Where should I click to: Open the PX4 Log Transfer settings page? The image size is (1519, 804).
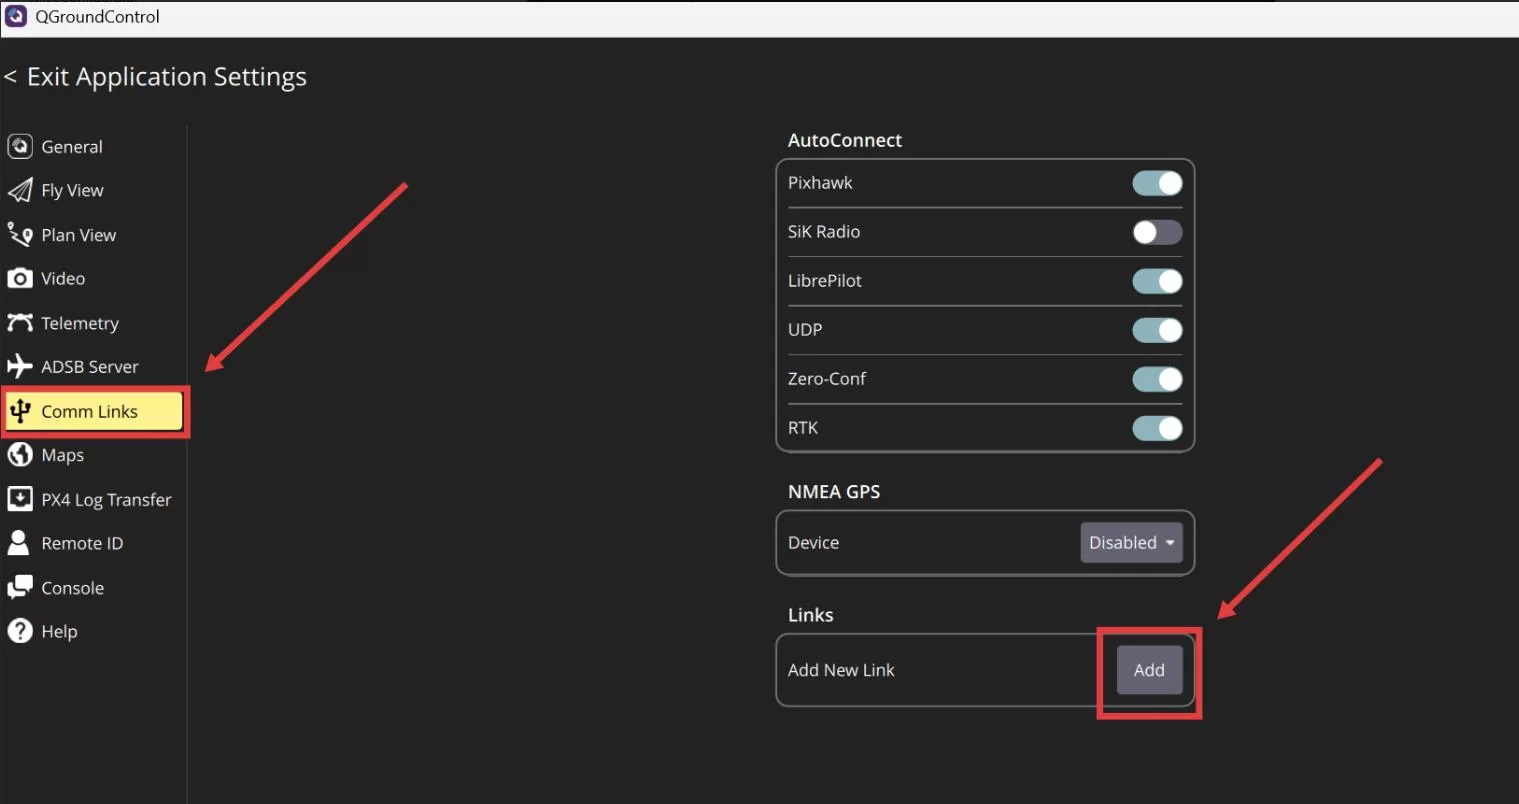point(93,499)
